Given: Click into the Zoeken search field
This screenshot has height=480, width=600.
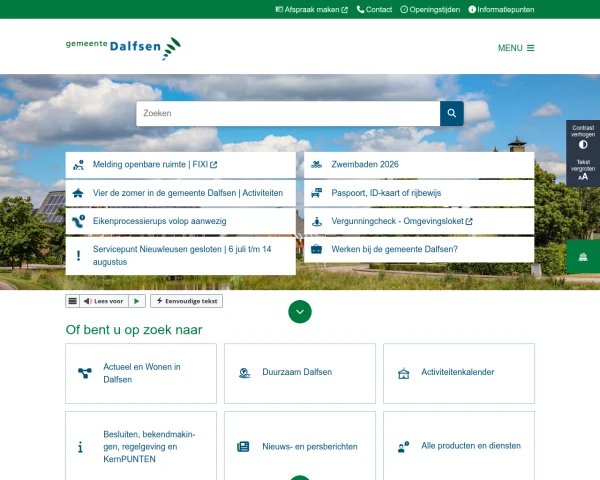Looking at the screenshot, I should point(288,113).
